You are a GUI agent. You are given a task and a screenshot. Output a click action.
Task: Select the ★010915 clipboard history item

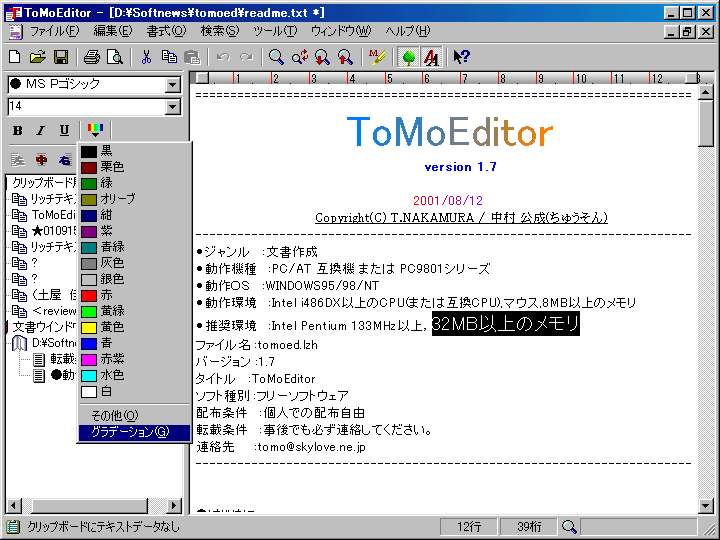pos(53,231)
